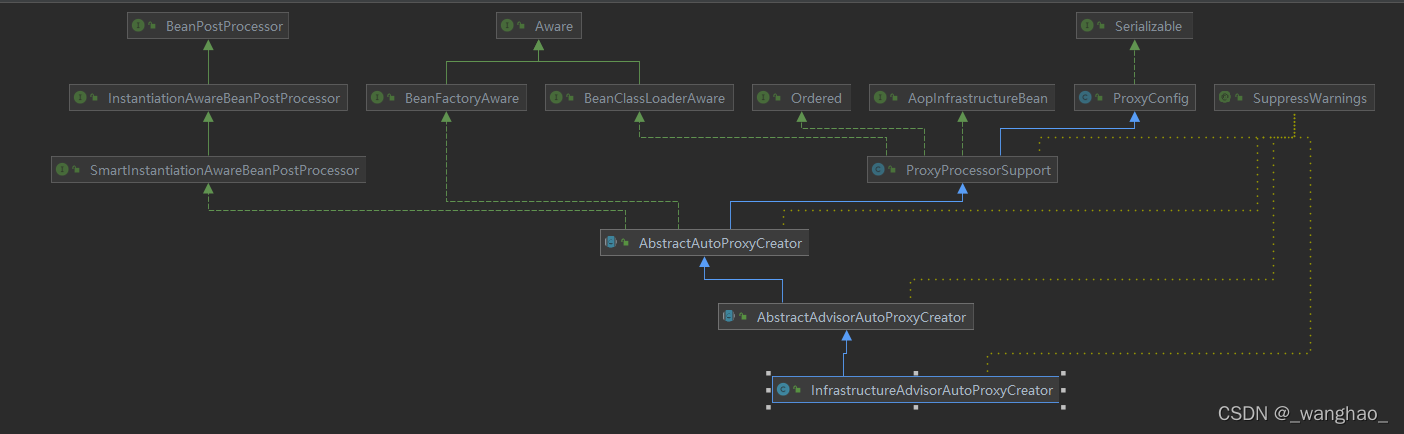The image size is (1404, 434).
Task: Click the Ordered interface icon
Action: click(764, 98)
